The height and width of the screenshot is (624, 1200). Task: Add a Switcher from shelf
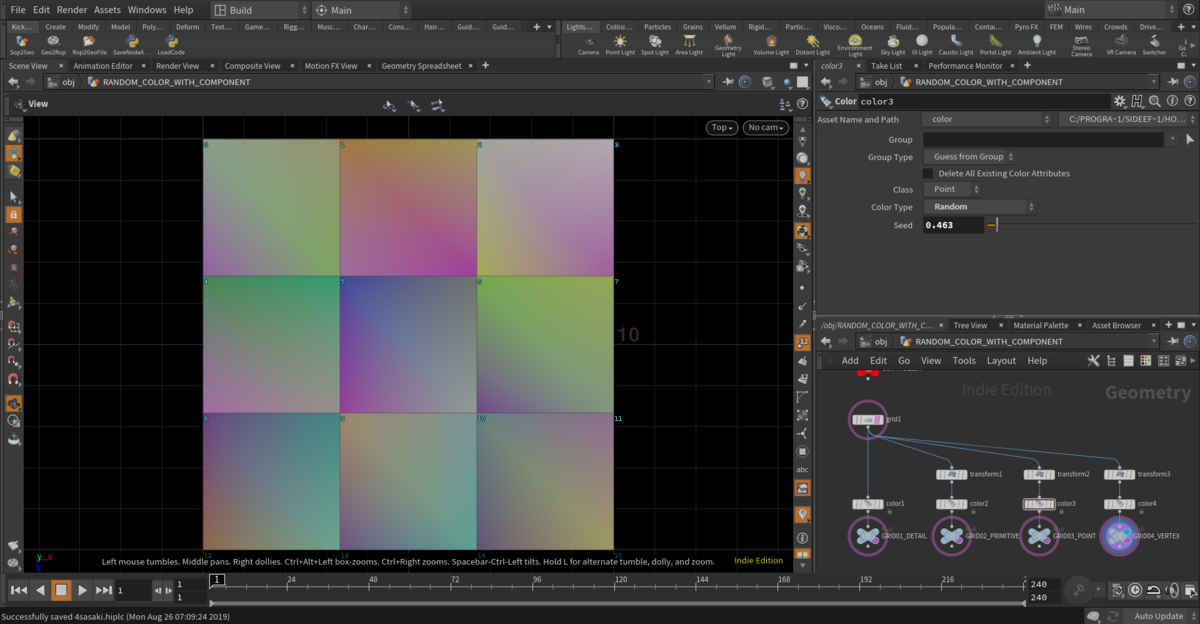1154,44
